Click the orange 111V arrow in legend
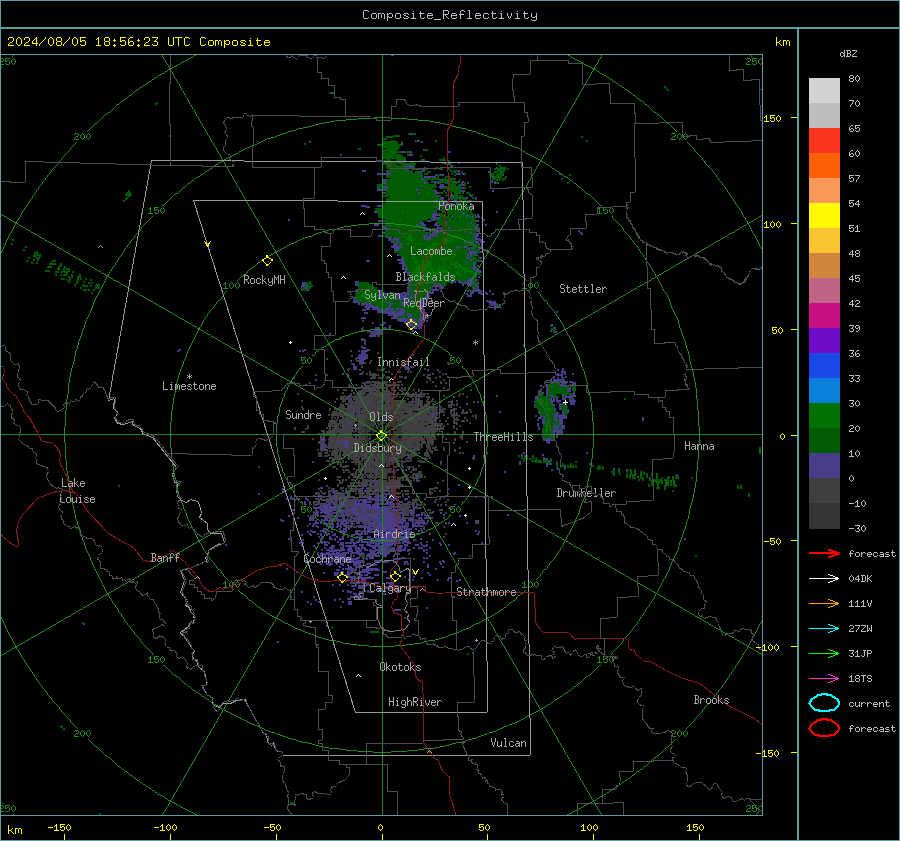 click(824, 603)
